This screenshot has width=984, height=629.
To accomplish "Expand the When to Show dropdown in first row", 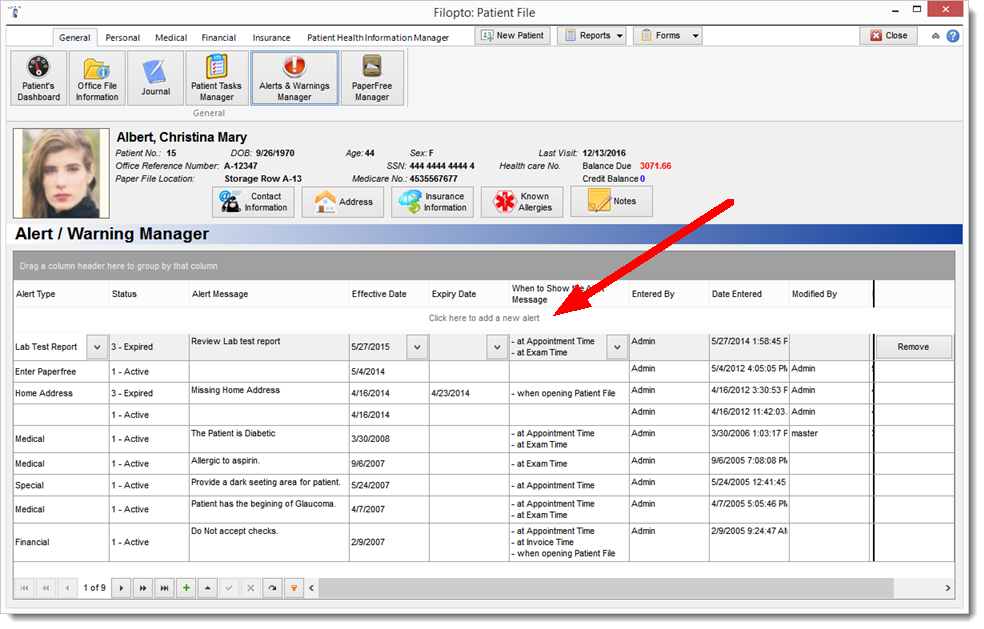I will coord(617,347).
